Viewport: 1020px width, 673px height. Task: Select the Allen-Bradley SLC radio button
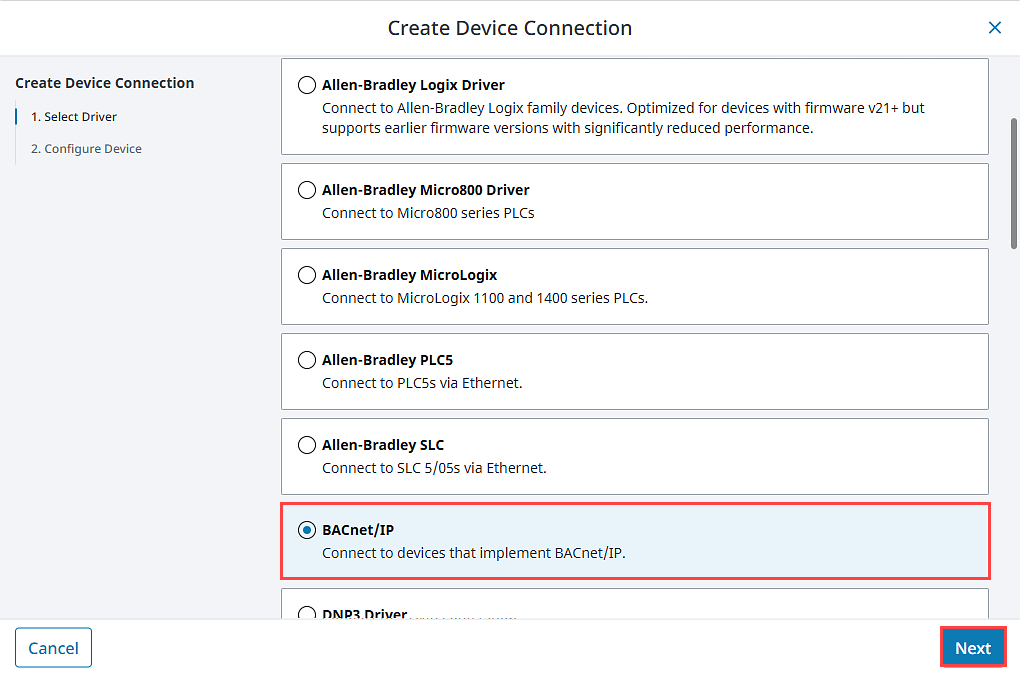tap(306, 445)
